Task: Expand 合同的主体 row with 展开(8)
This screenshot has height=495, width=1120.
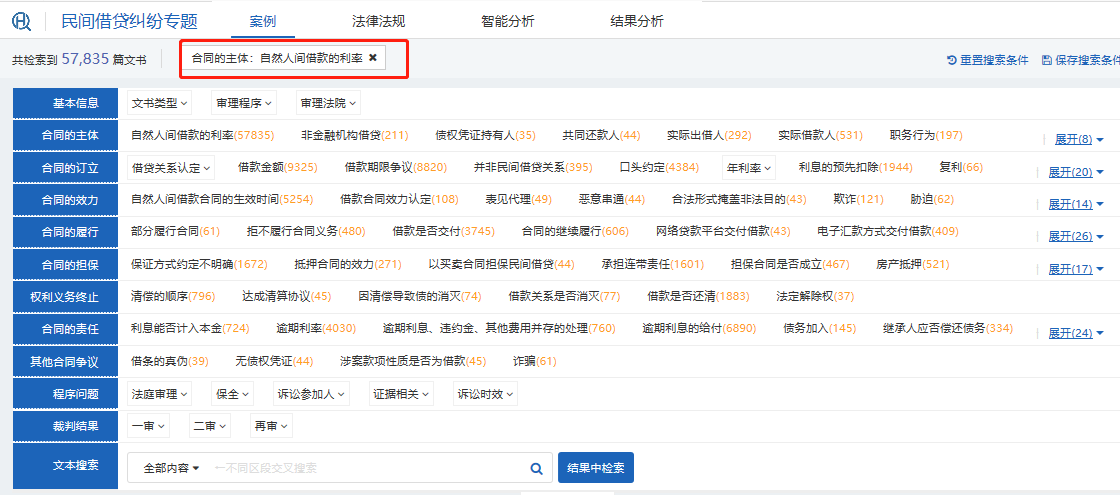Action: [x=1079, y=140]
